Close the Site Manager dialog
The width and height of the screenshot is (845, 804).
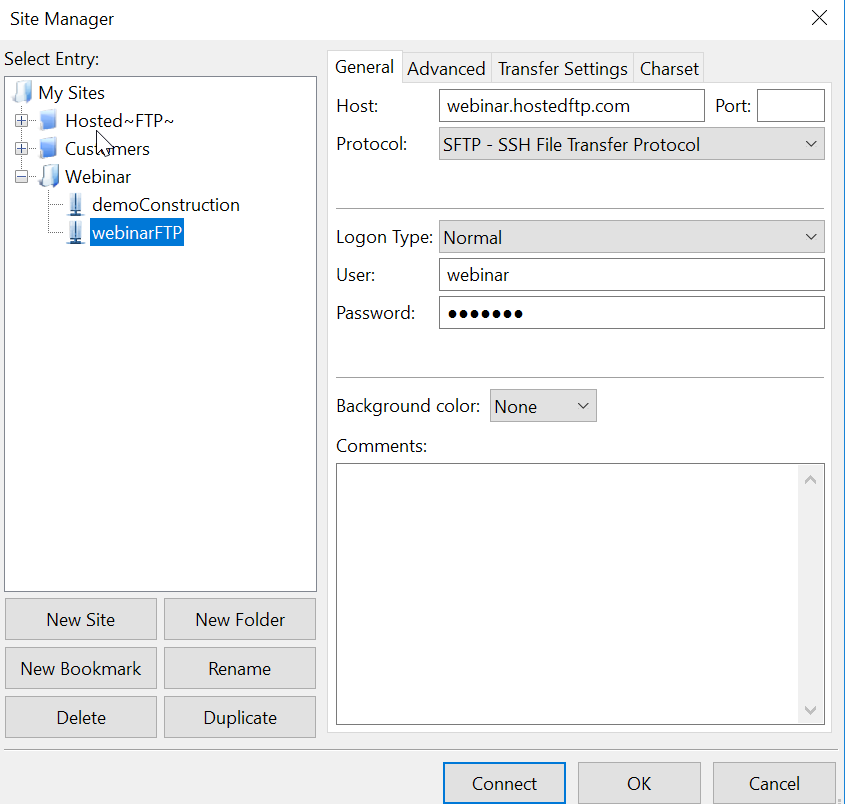pos(819,18)
